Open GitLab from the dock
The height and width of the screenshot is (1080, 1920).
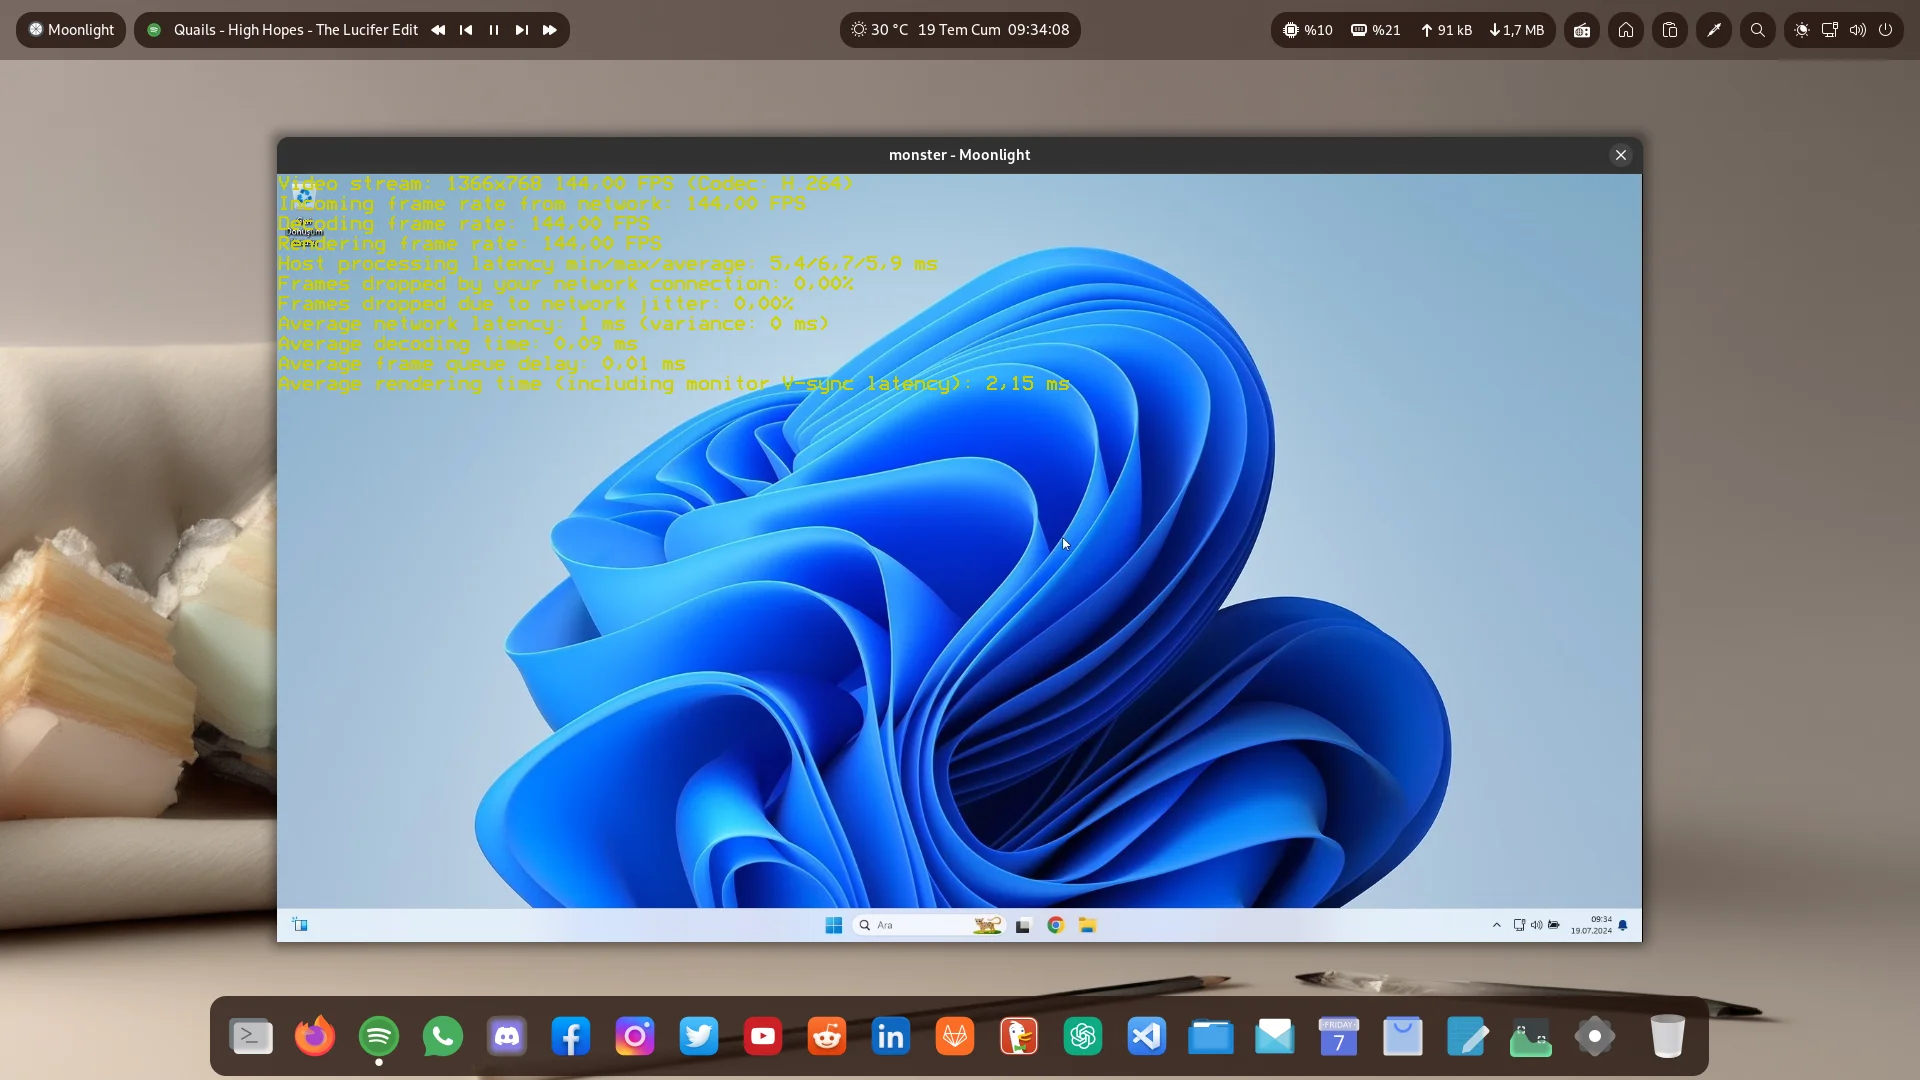tap(955, 1037)
